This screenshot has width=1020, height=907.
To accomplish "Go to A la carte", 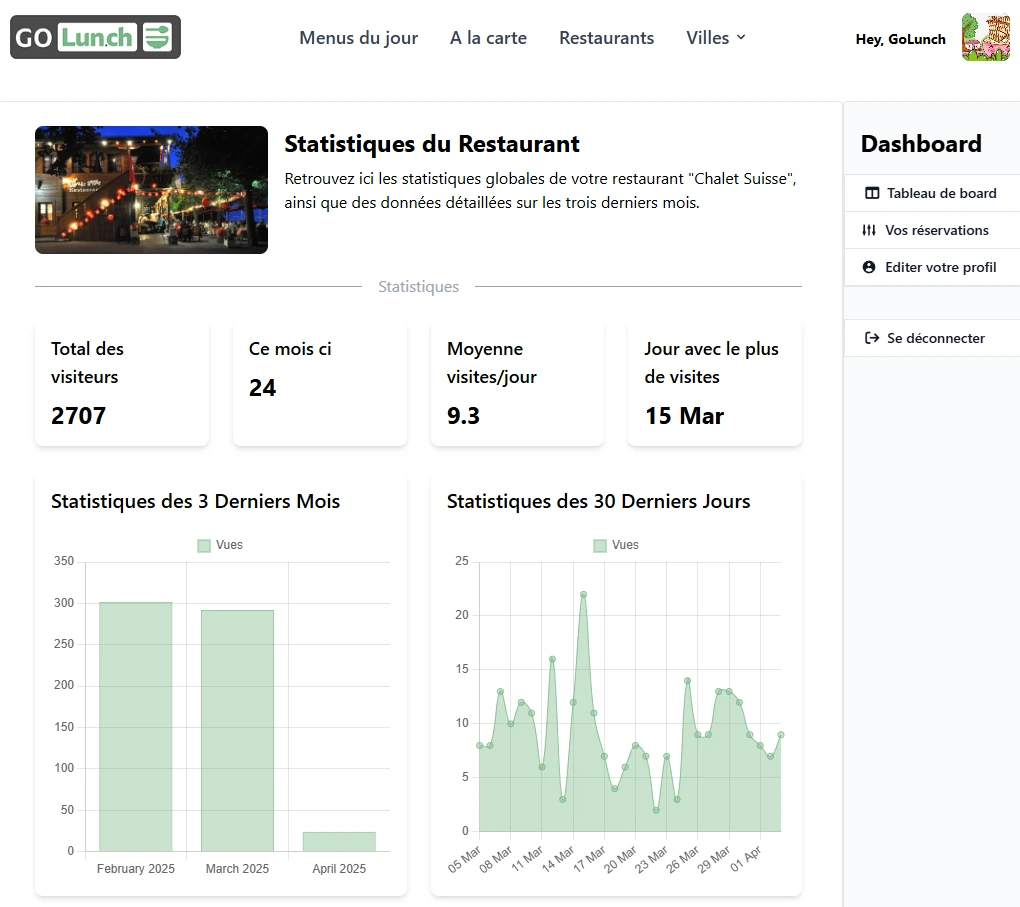I will (489, 38).
